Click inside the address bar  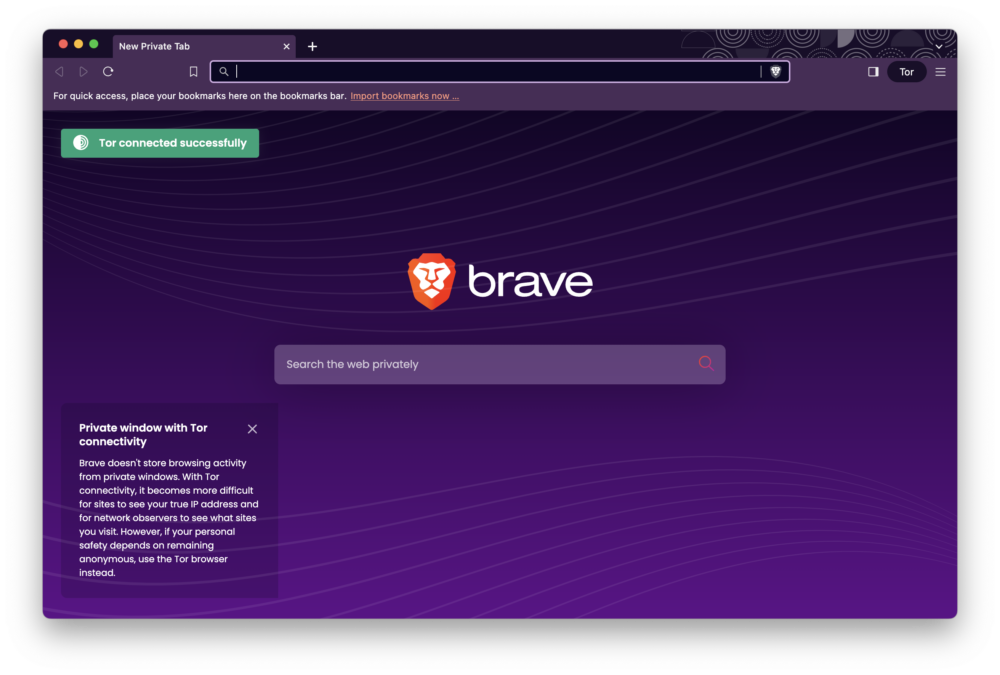point(450,71)
